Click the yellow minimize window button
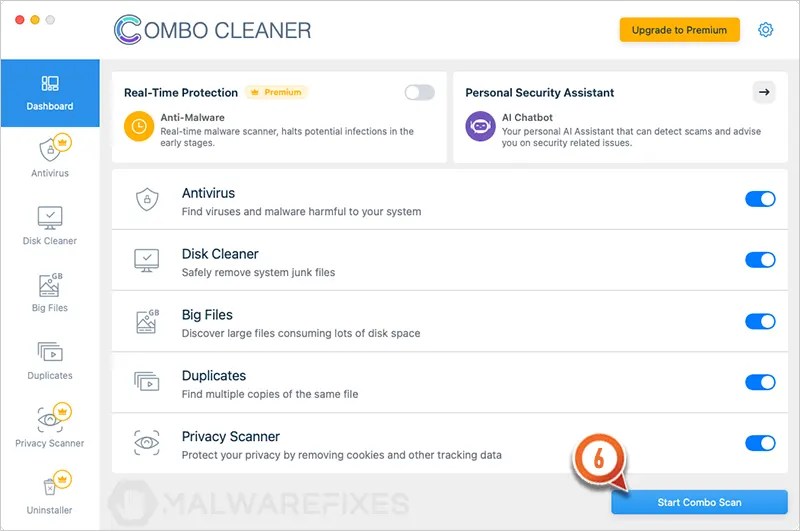800x531 pixels. click(35, 20)
